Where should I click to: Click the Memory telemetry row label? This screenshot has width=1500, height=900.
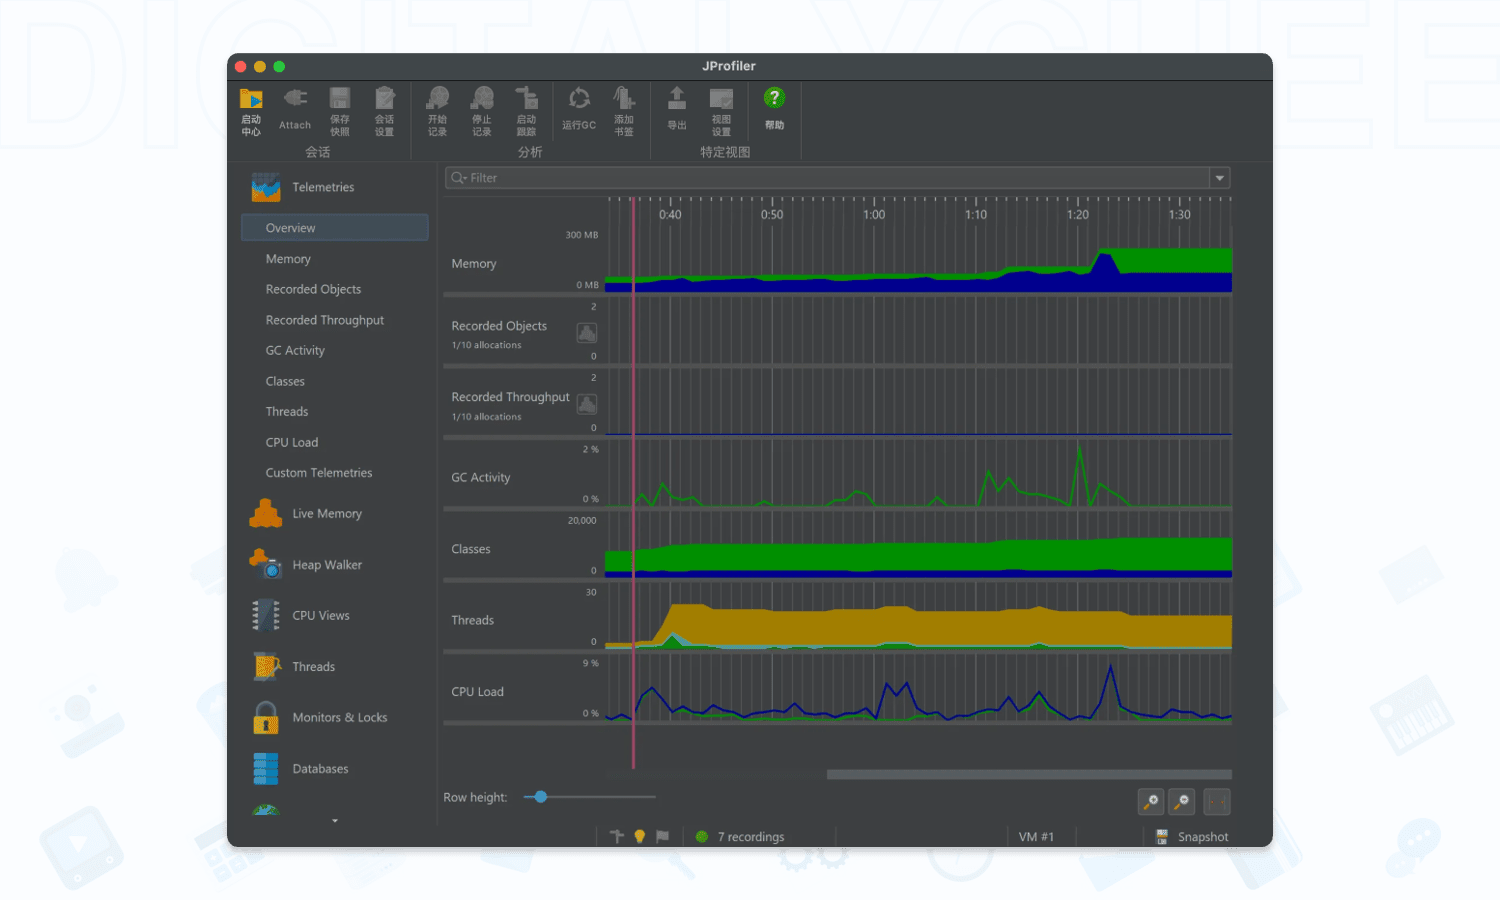point(474,264)
